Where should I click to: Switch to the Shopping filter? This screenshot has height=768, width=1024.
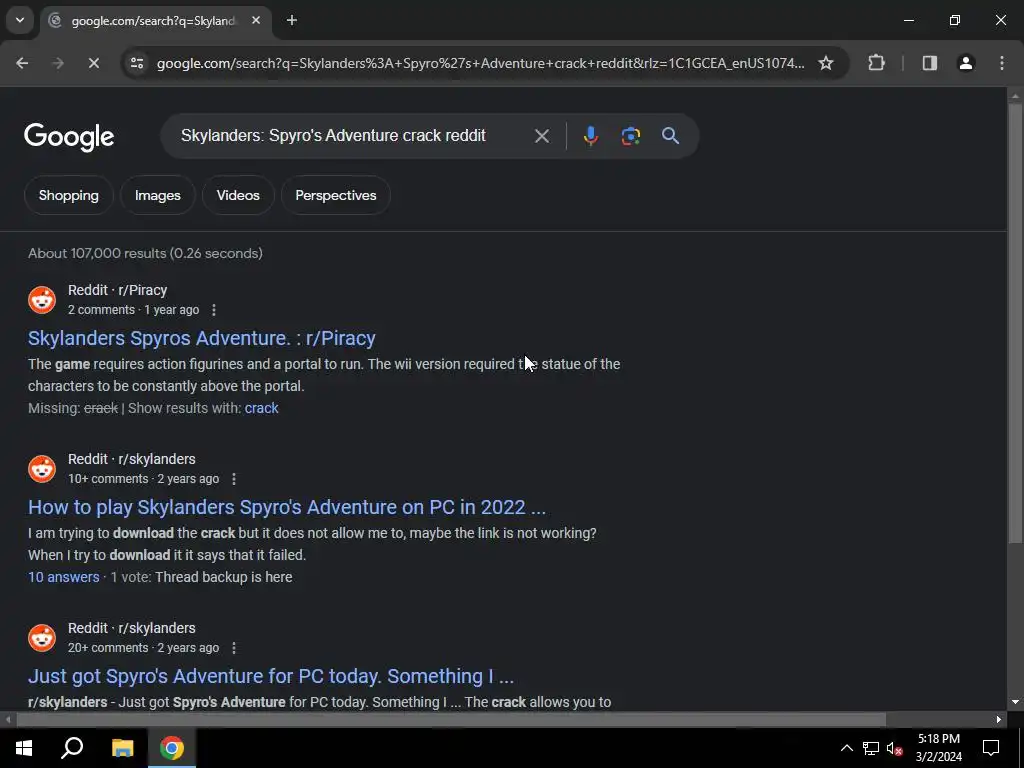click(x=69, y=195)
